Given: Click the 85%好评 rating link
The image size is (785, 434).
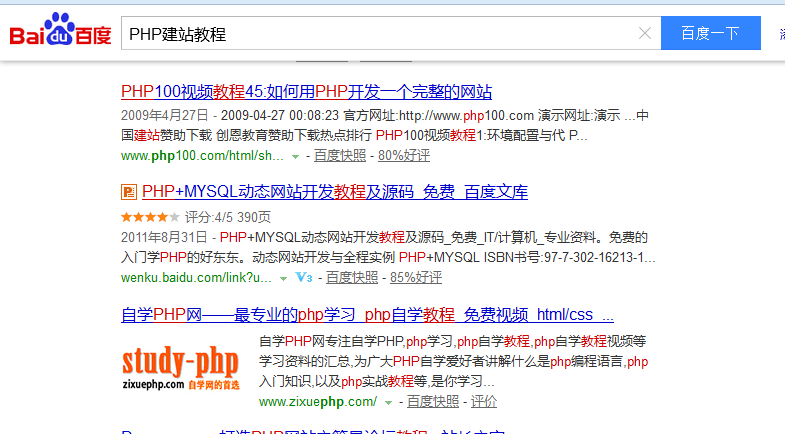Looking at the screenshot, I should (x=416, y=277).
